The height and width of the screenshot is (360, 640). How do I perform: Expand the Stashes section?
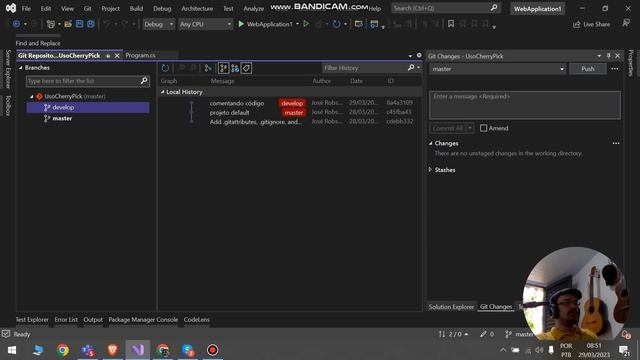click(x=430, y=169)
